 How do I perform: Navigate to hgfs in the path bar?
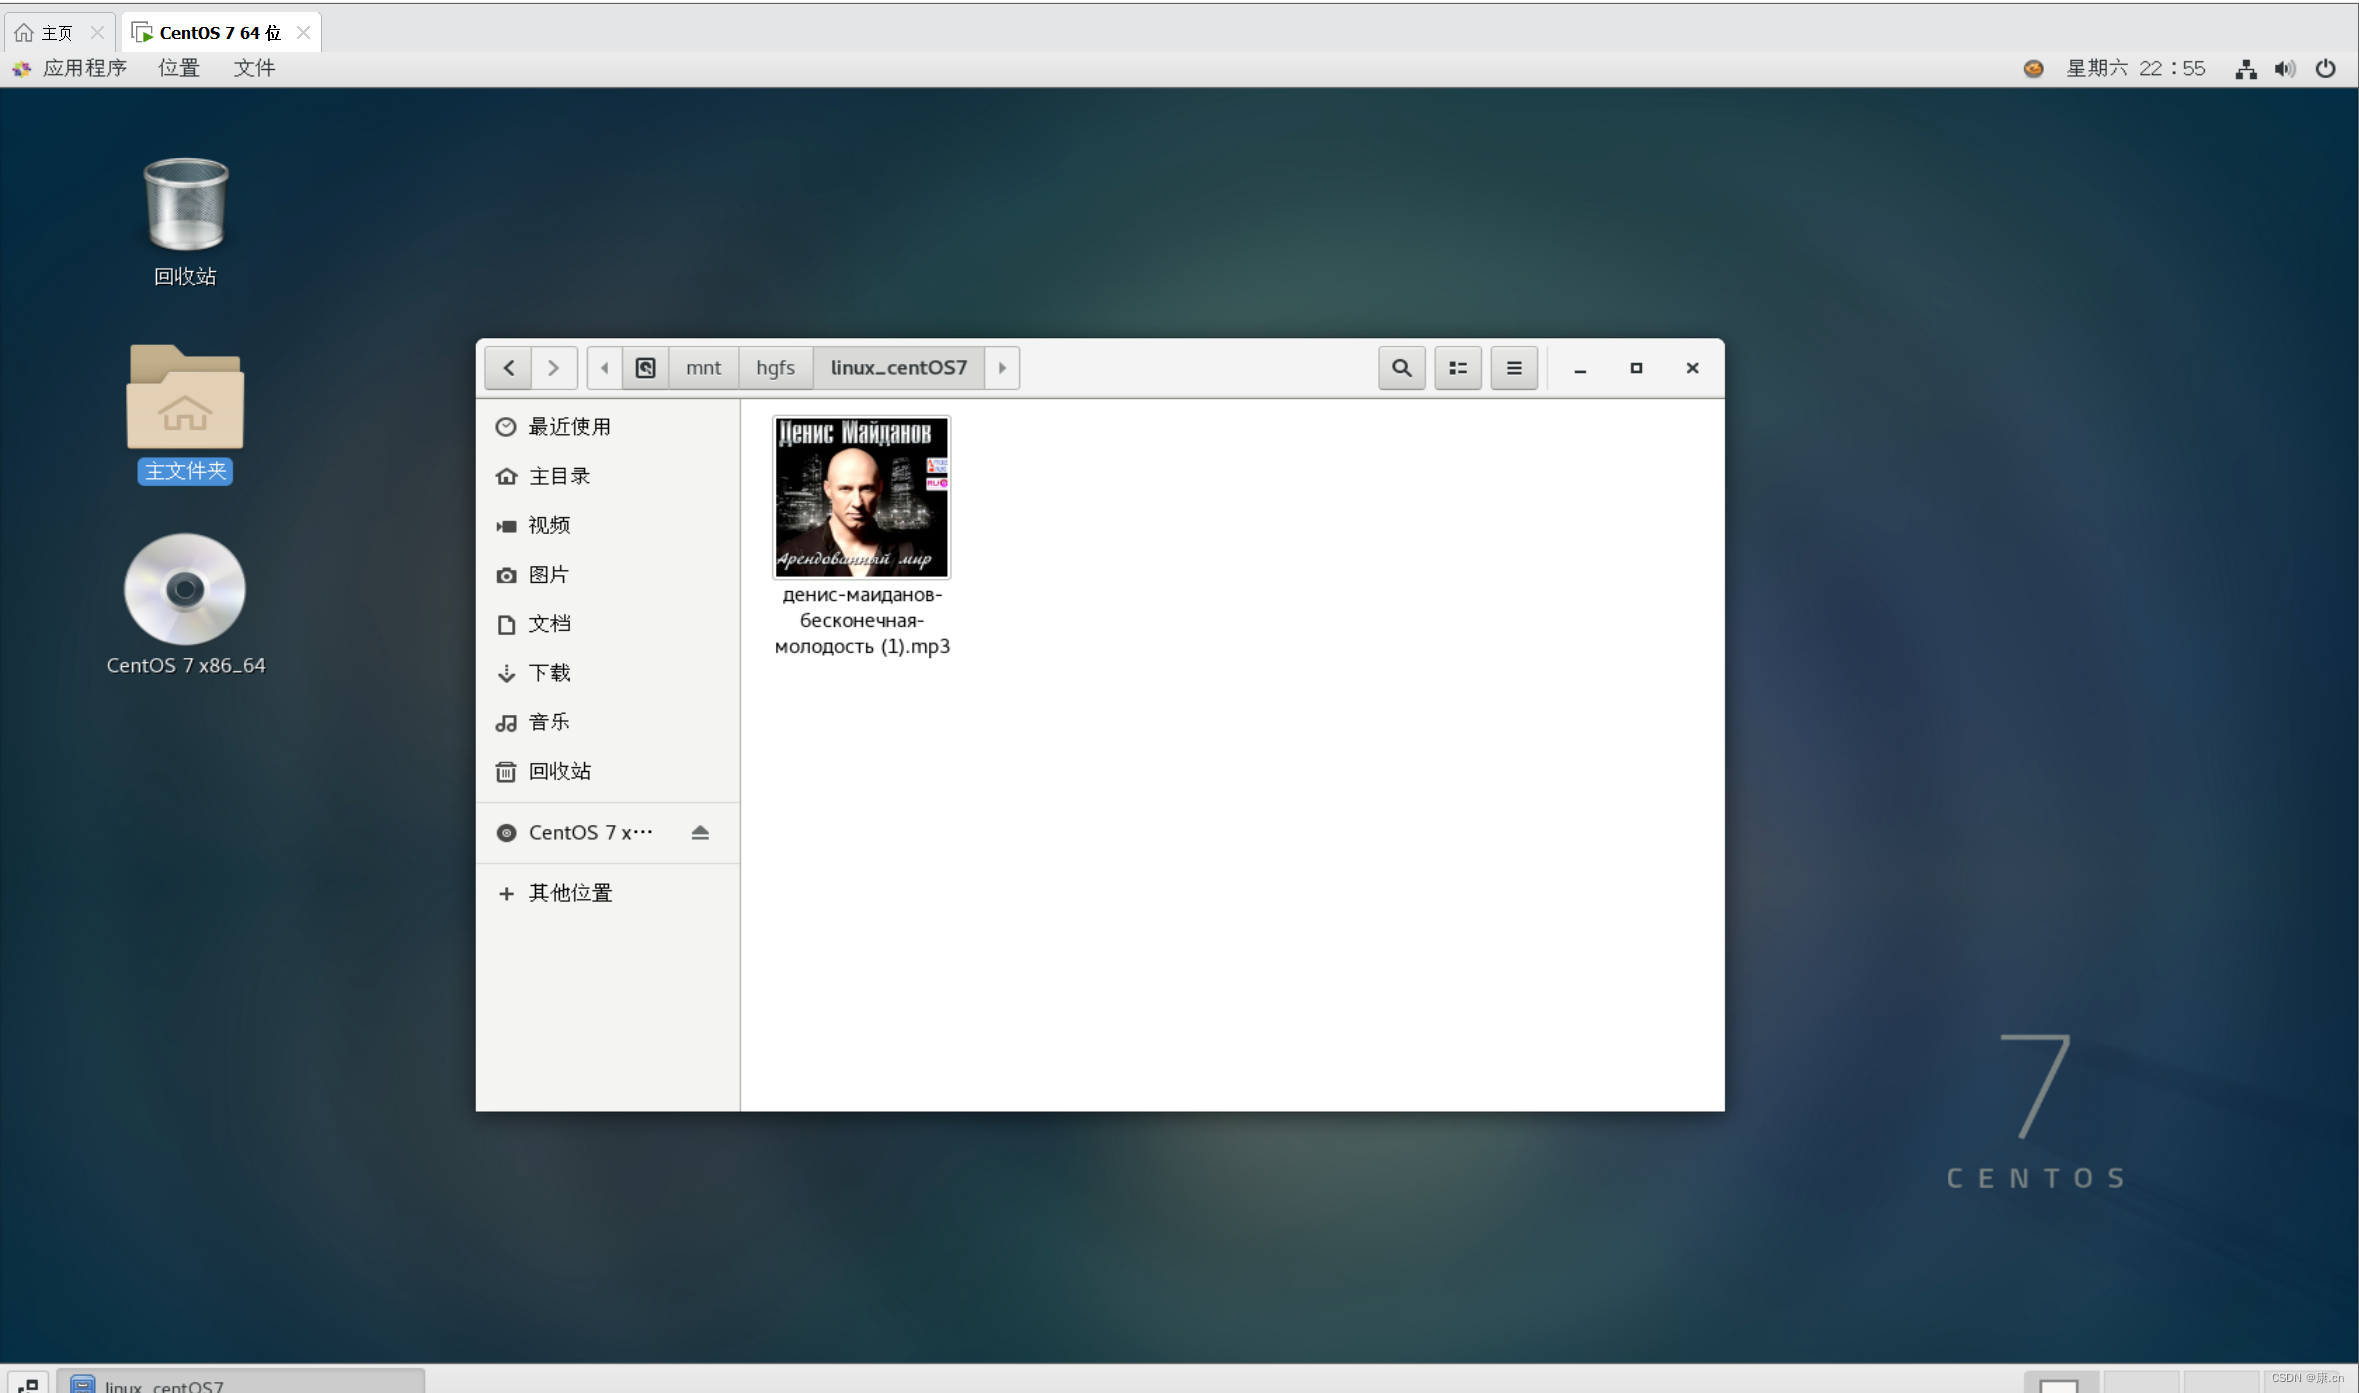point(775,368)
